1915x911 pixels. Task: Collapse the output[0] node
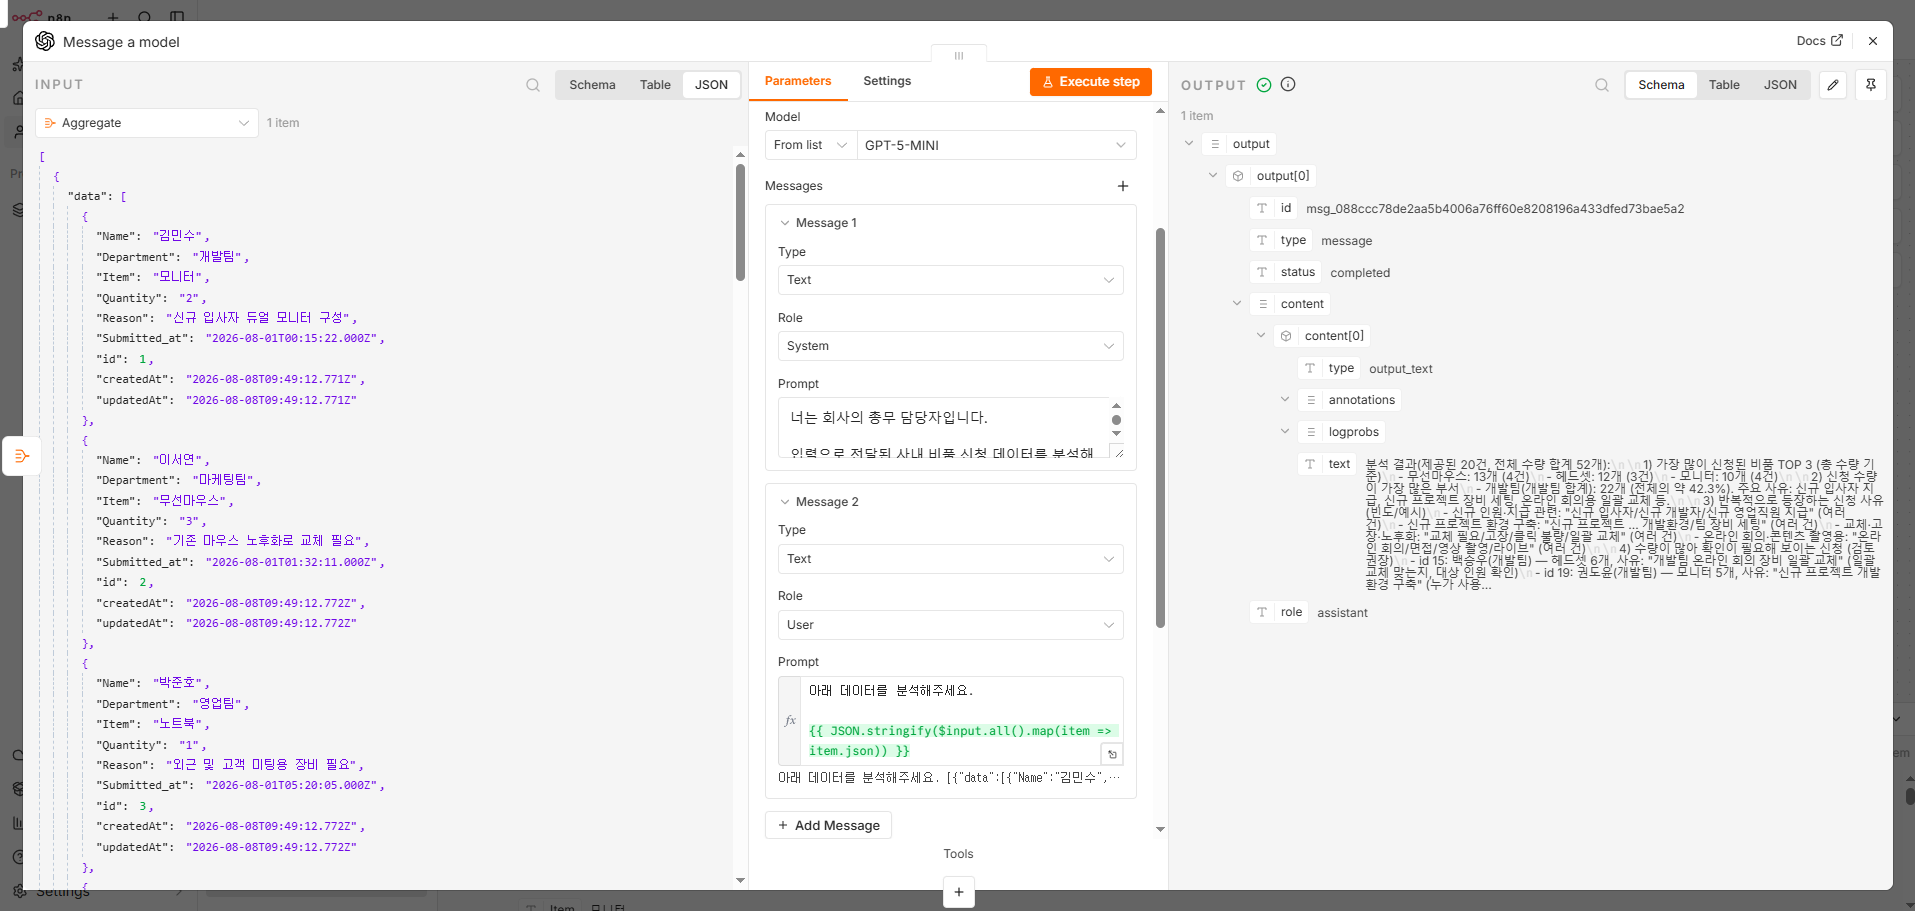(1213, 176)
